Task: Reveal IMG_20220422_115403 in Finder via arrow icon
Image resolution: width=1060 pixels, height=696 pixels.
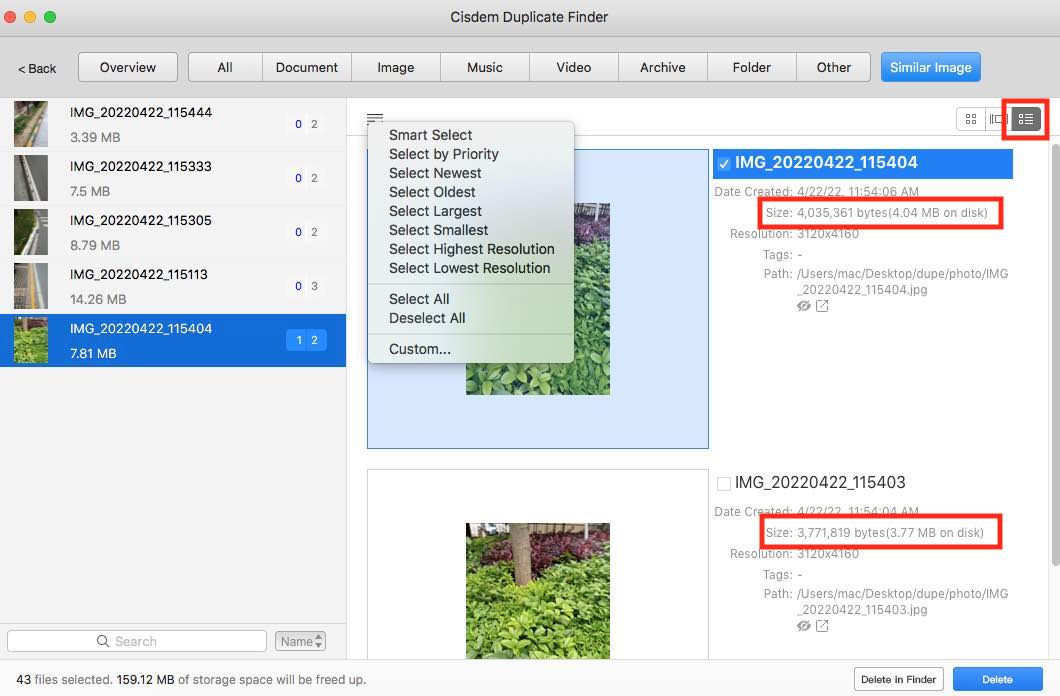Action: [x=823, y=625]
